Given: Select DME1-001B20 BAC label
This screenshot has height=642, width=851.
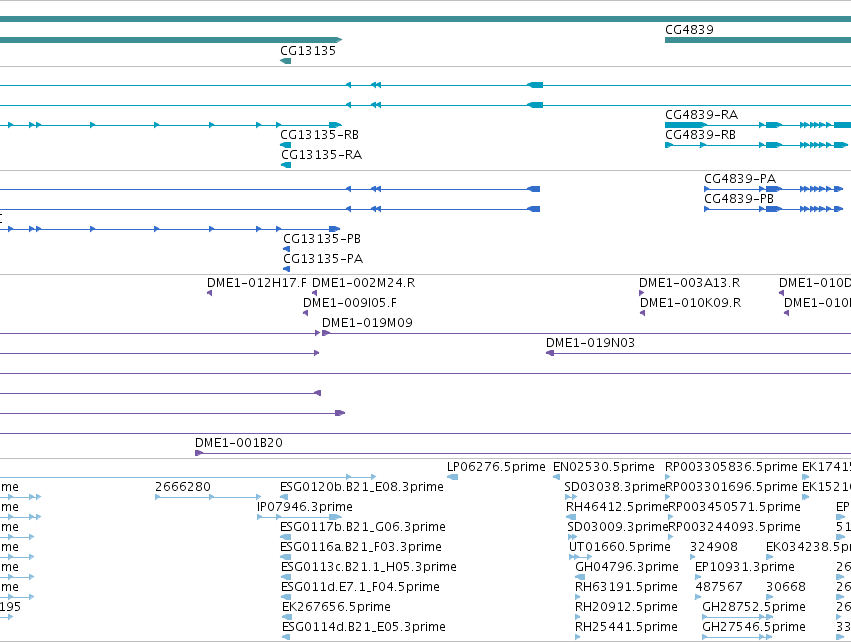Looking at the screenshot, I should pos(239,443).
